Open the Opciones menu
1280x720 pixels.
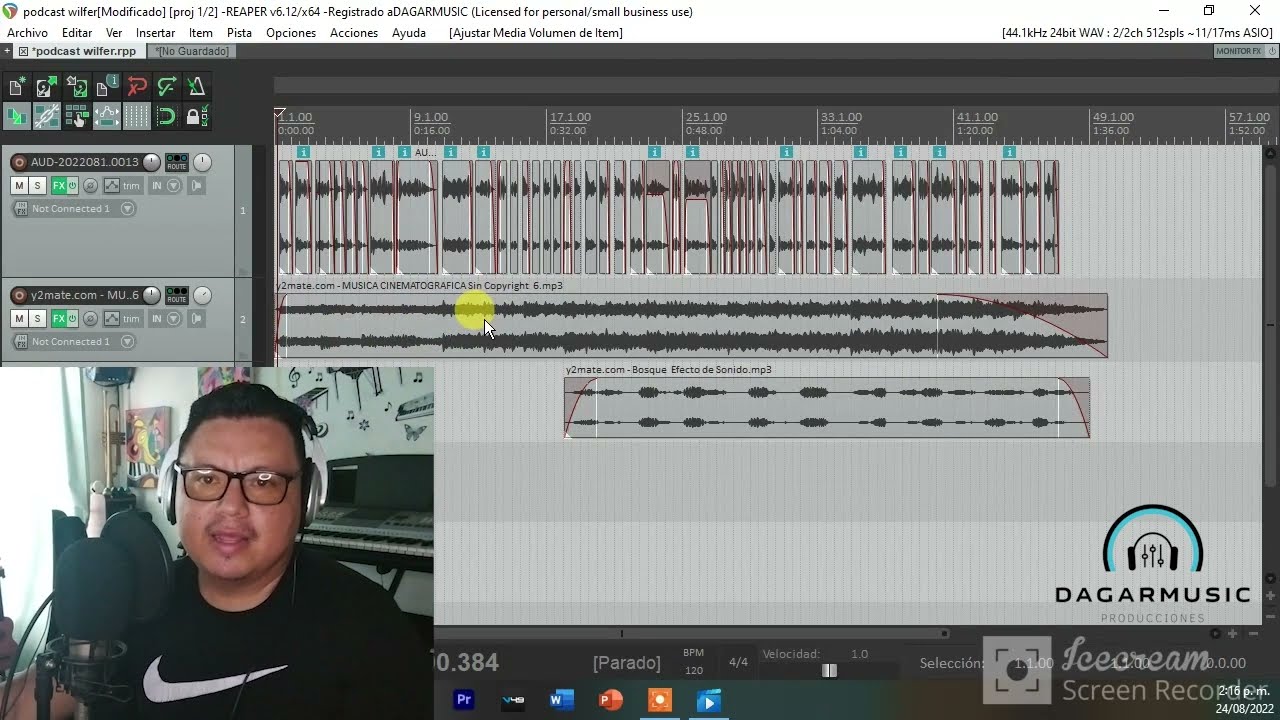291,33
